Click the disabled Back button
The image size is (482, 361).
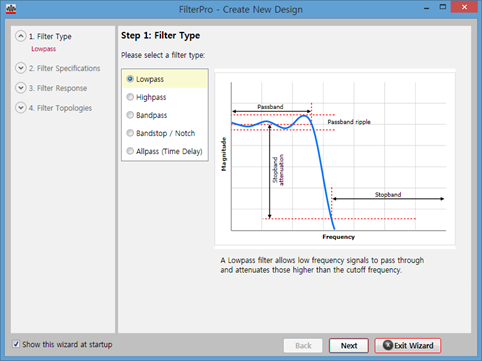(x=303, y=346)
